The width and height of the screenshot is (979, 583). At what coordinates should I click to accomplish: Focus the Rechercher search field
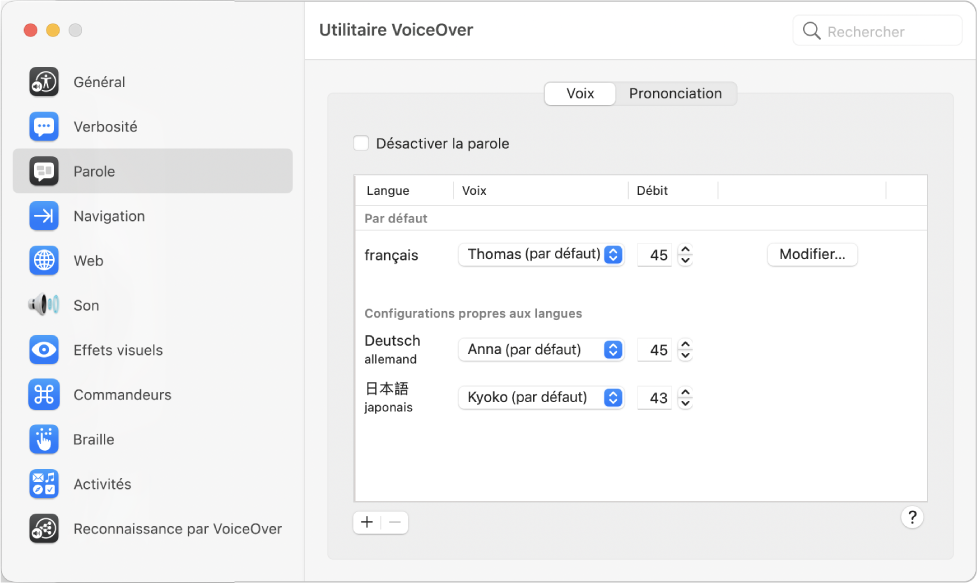click(877, 31)
